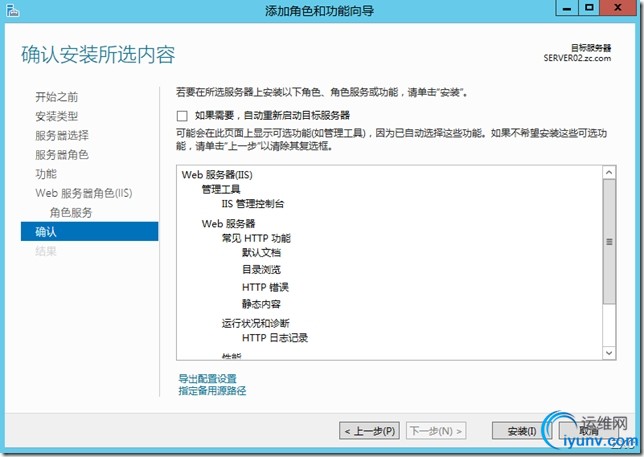The width and height of the screenshot is (644, 457).
Task: Click the list scrollbar thumb
Action: 609,242
